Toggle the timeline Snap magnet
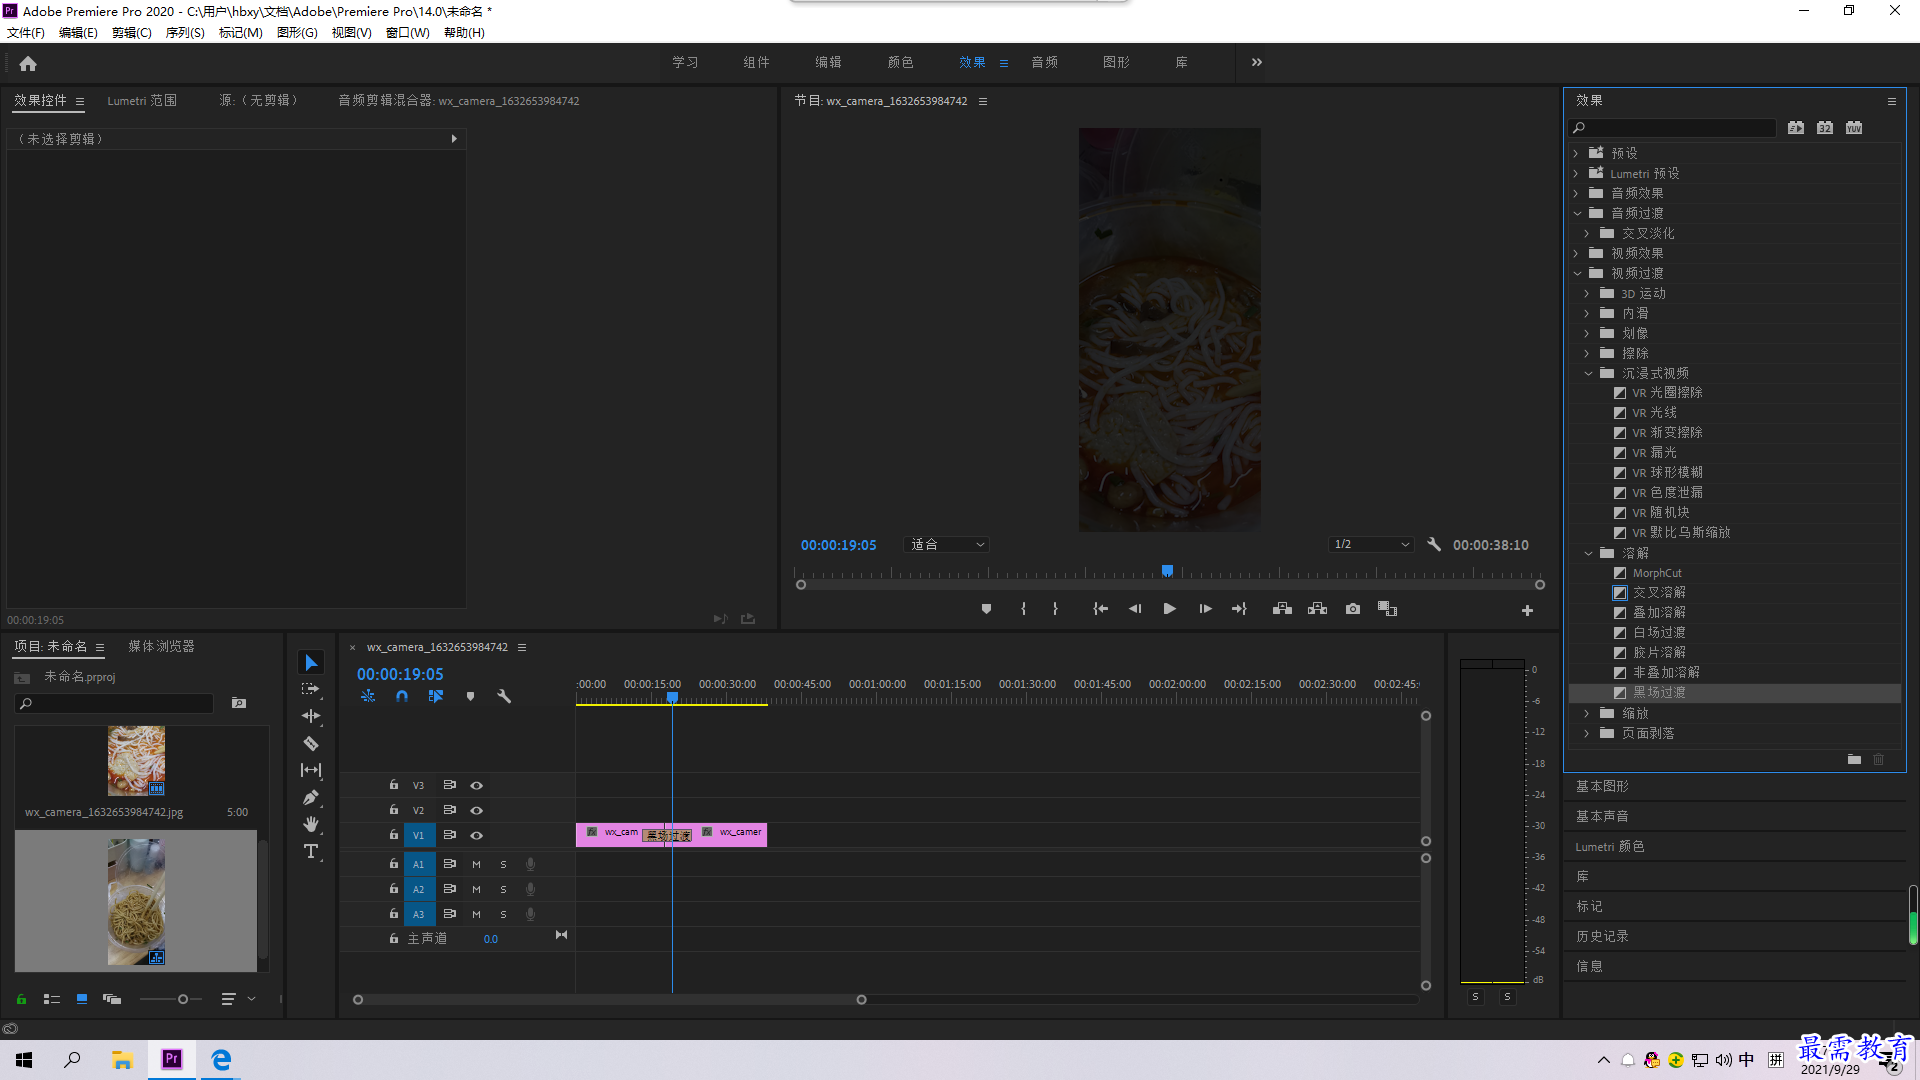The width and height of the screenshot is (1920, 1080). (402, 696)
